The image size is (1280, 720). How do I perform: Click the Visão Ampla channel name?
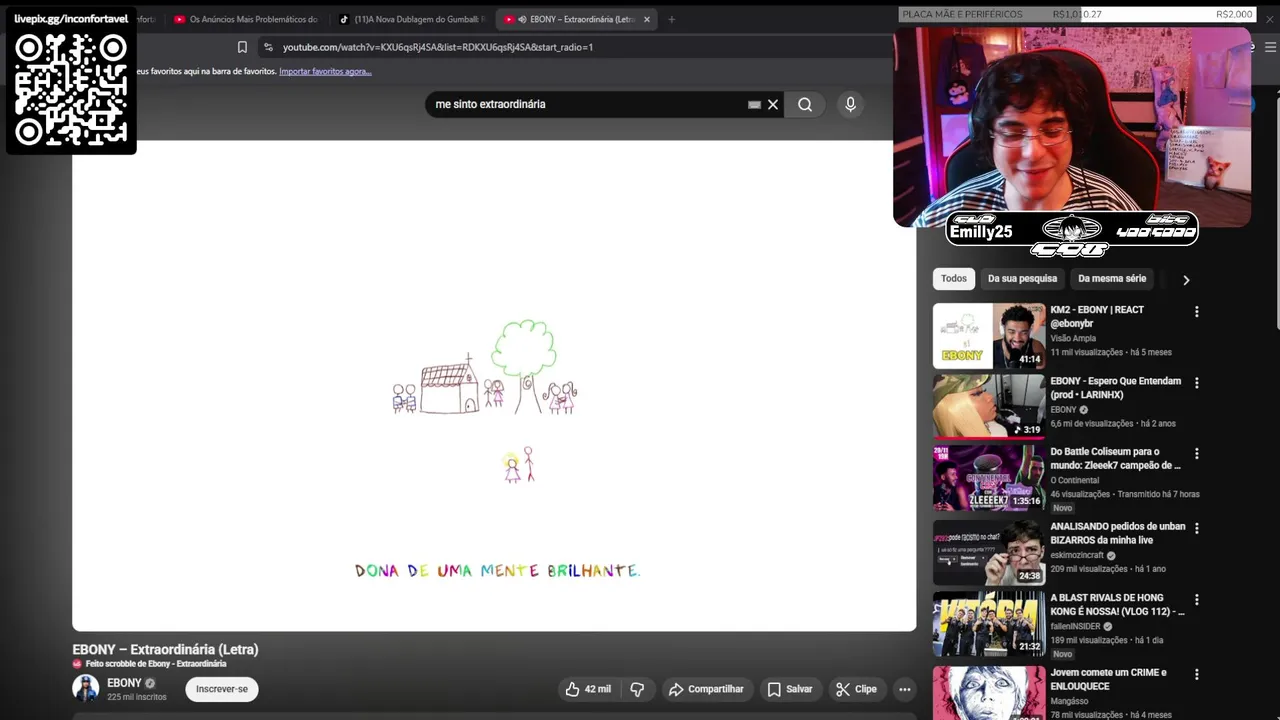click(1073, 338)
